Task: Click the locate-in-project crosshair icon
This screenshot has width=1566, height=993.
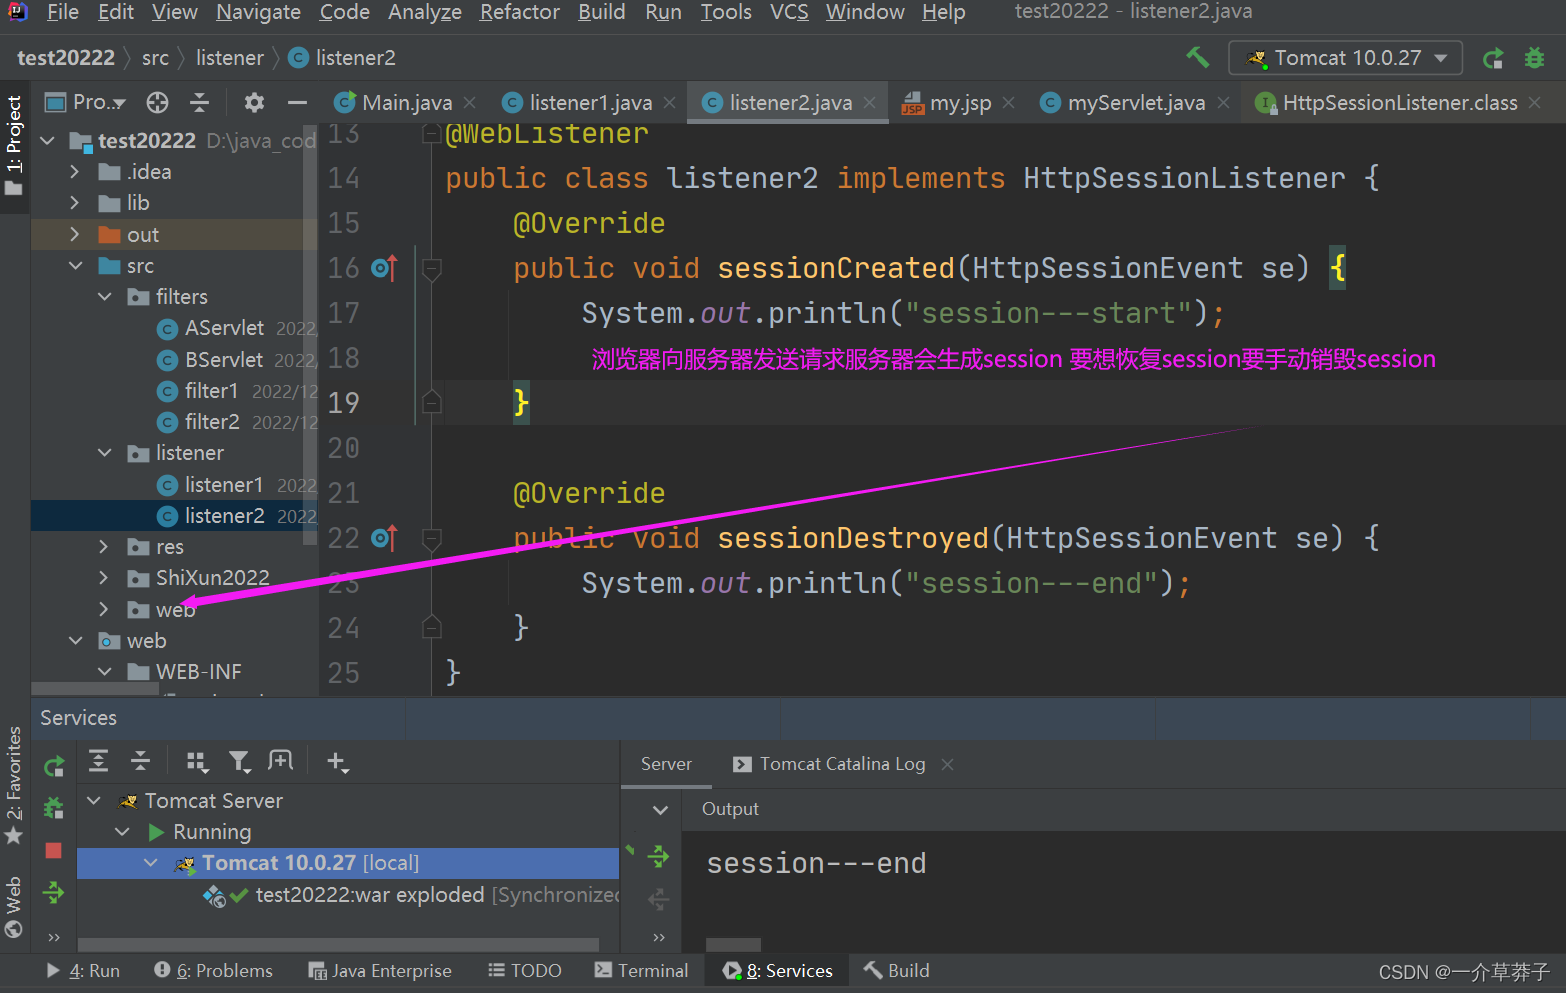Action: click(x=157, y=102)
